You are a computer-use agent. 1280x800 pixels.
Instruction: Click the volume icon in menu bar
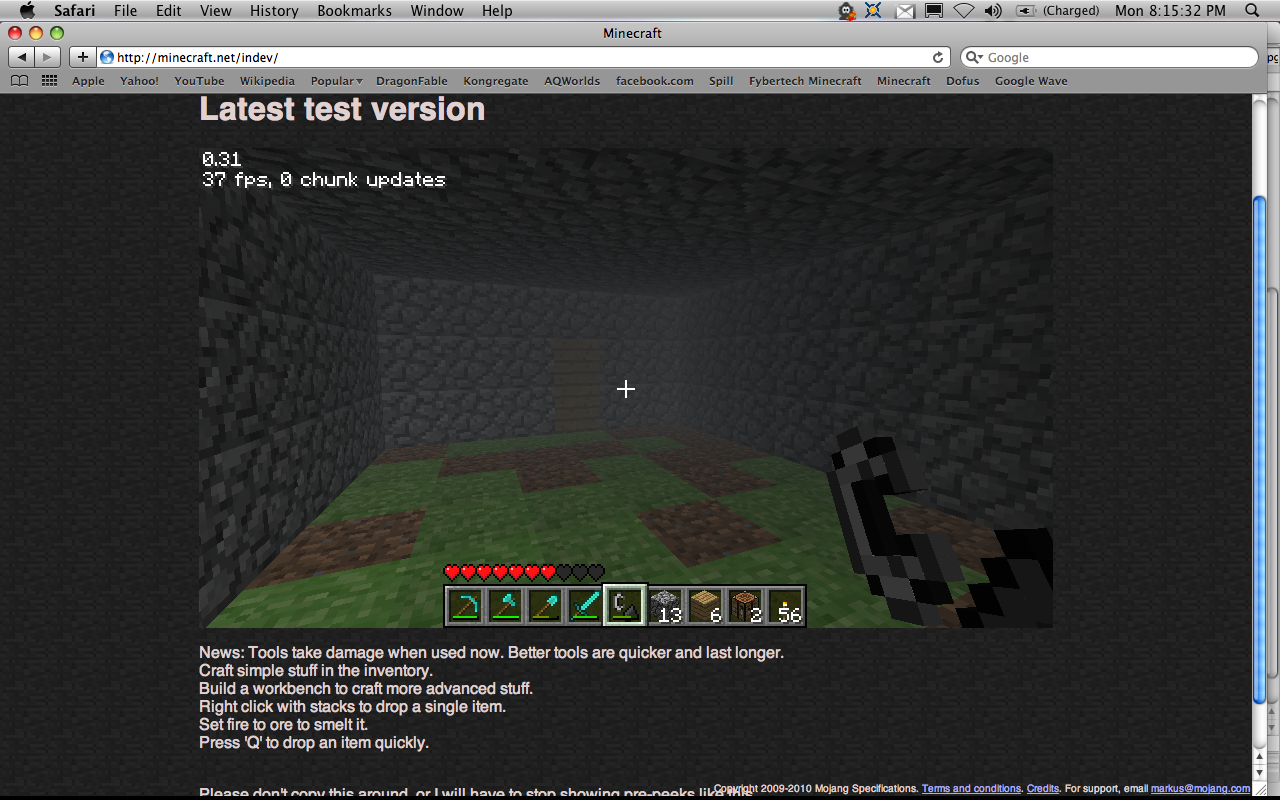(992, 11)
